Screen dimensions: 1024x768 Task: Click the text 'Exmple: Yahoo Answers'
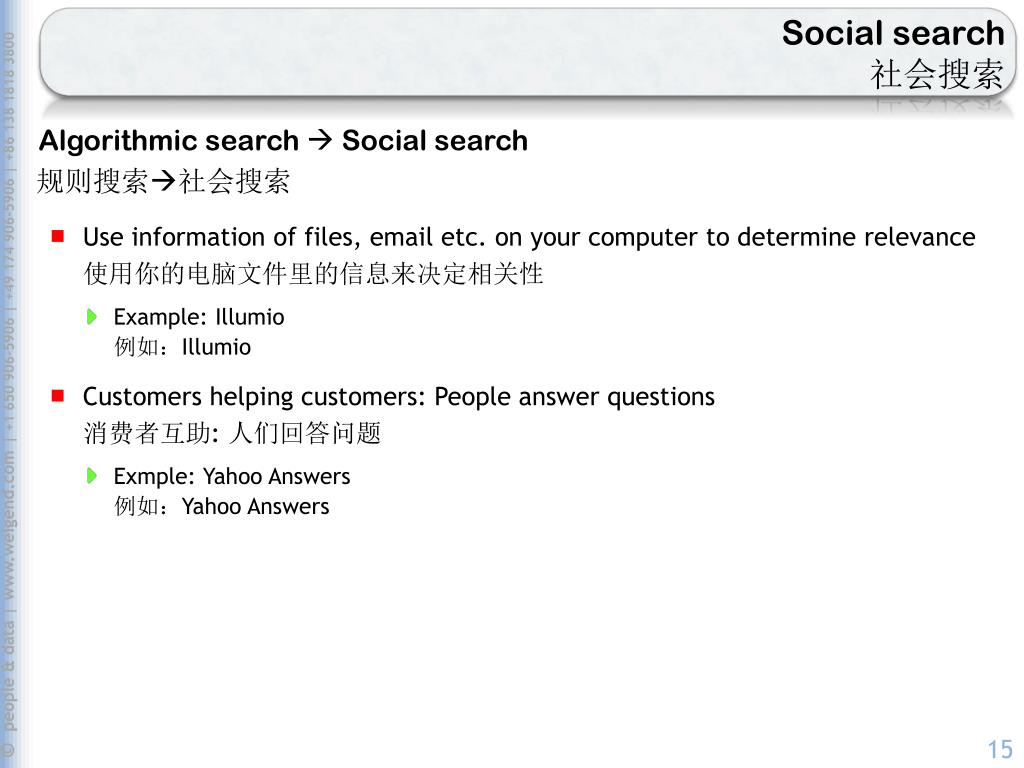[232, 477]
